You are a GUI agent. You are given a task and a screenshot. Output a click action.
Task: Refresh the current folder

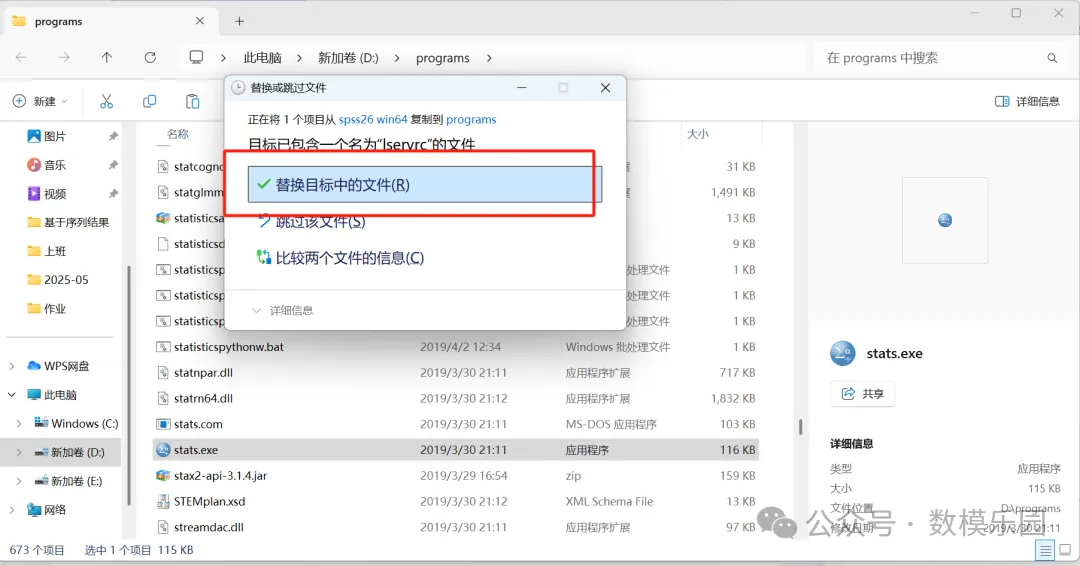point(150,58)
